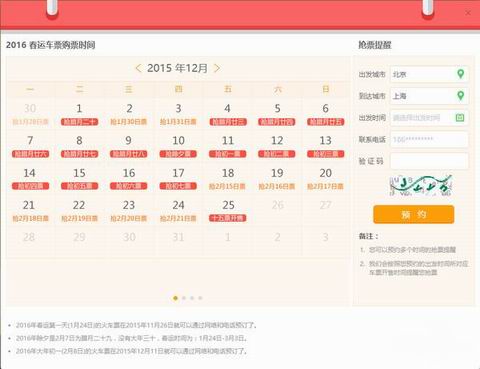The image size is (480, 369).
Task: Click location pin icon in arrival city field
Action: pos(460,96)
